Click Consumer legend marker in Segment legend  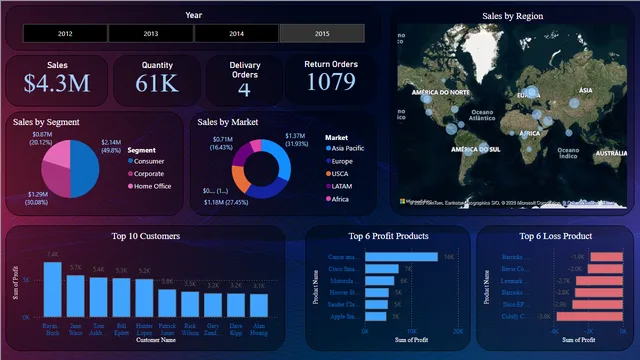[x=131, y=161]
